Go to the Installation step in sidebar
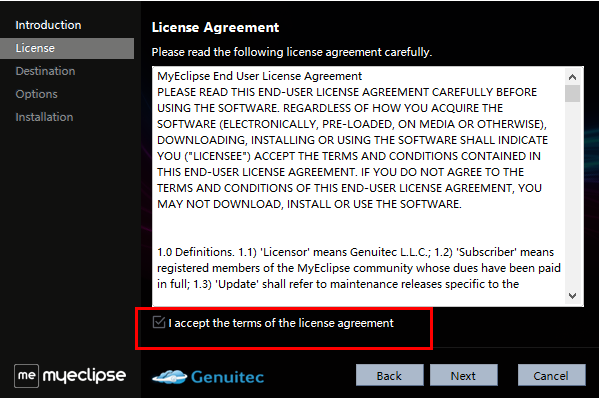This screenshot has width=599, height=398. [44, 117]
